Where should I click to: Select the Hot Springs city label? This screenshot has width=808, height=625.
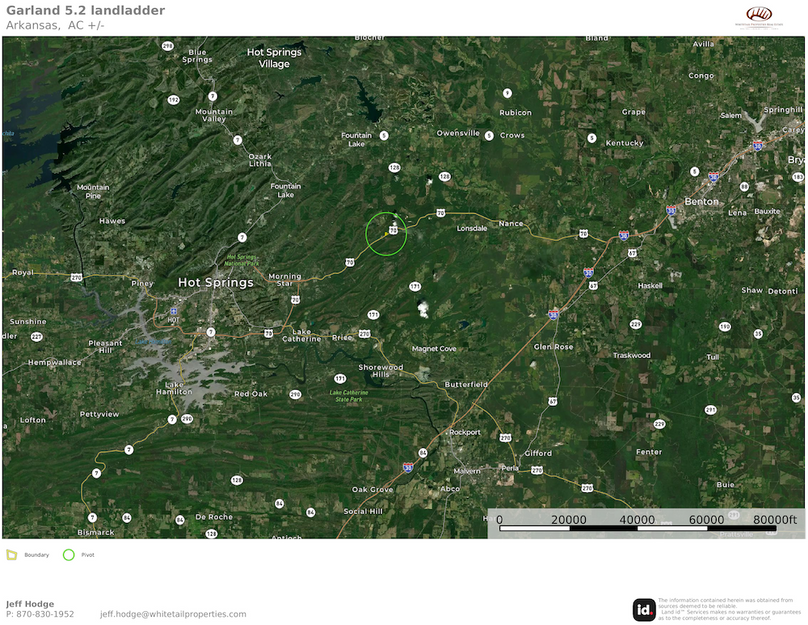click(215, 283)
